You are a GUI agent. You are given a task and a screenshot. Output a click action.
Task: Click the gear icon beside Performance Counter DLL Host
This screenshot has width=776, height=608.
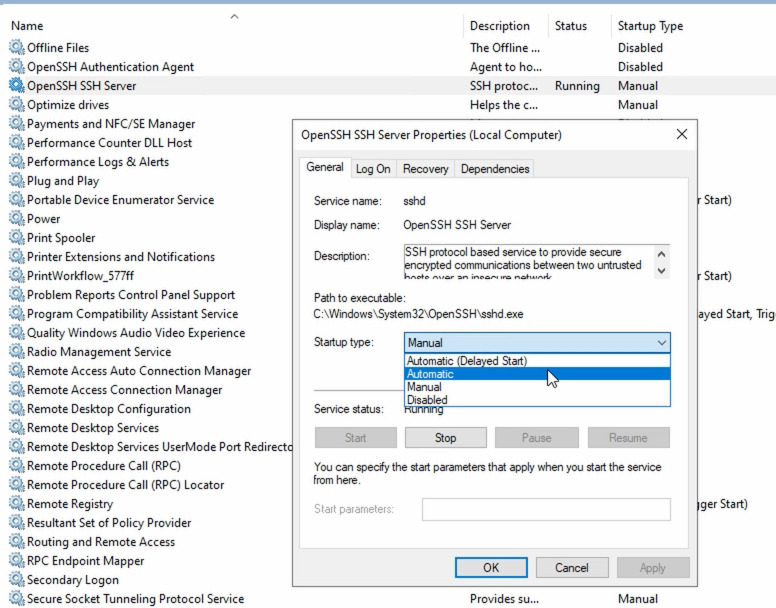(x=16, y=142)
